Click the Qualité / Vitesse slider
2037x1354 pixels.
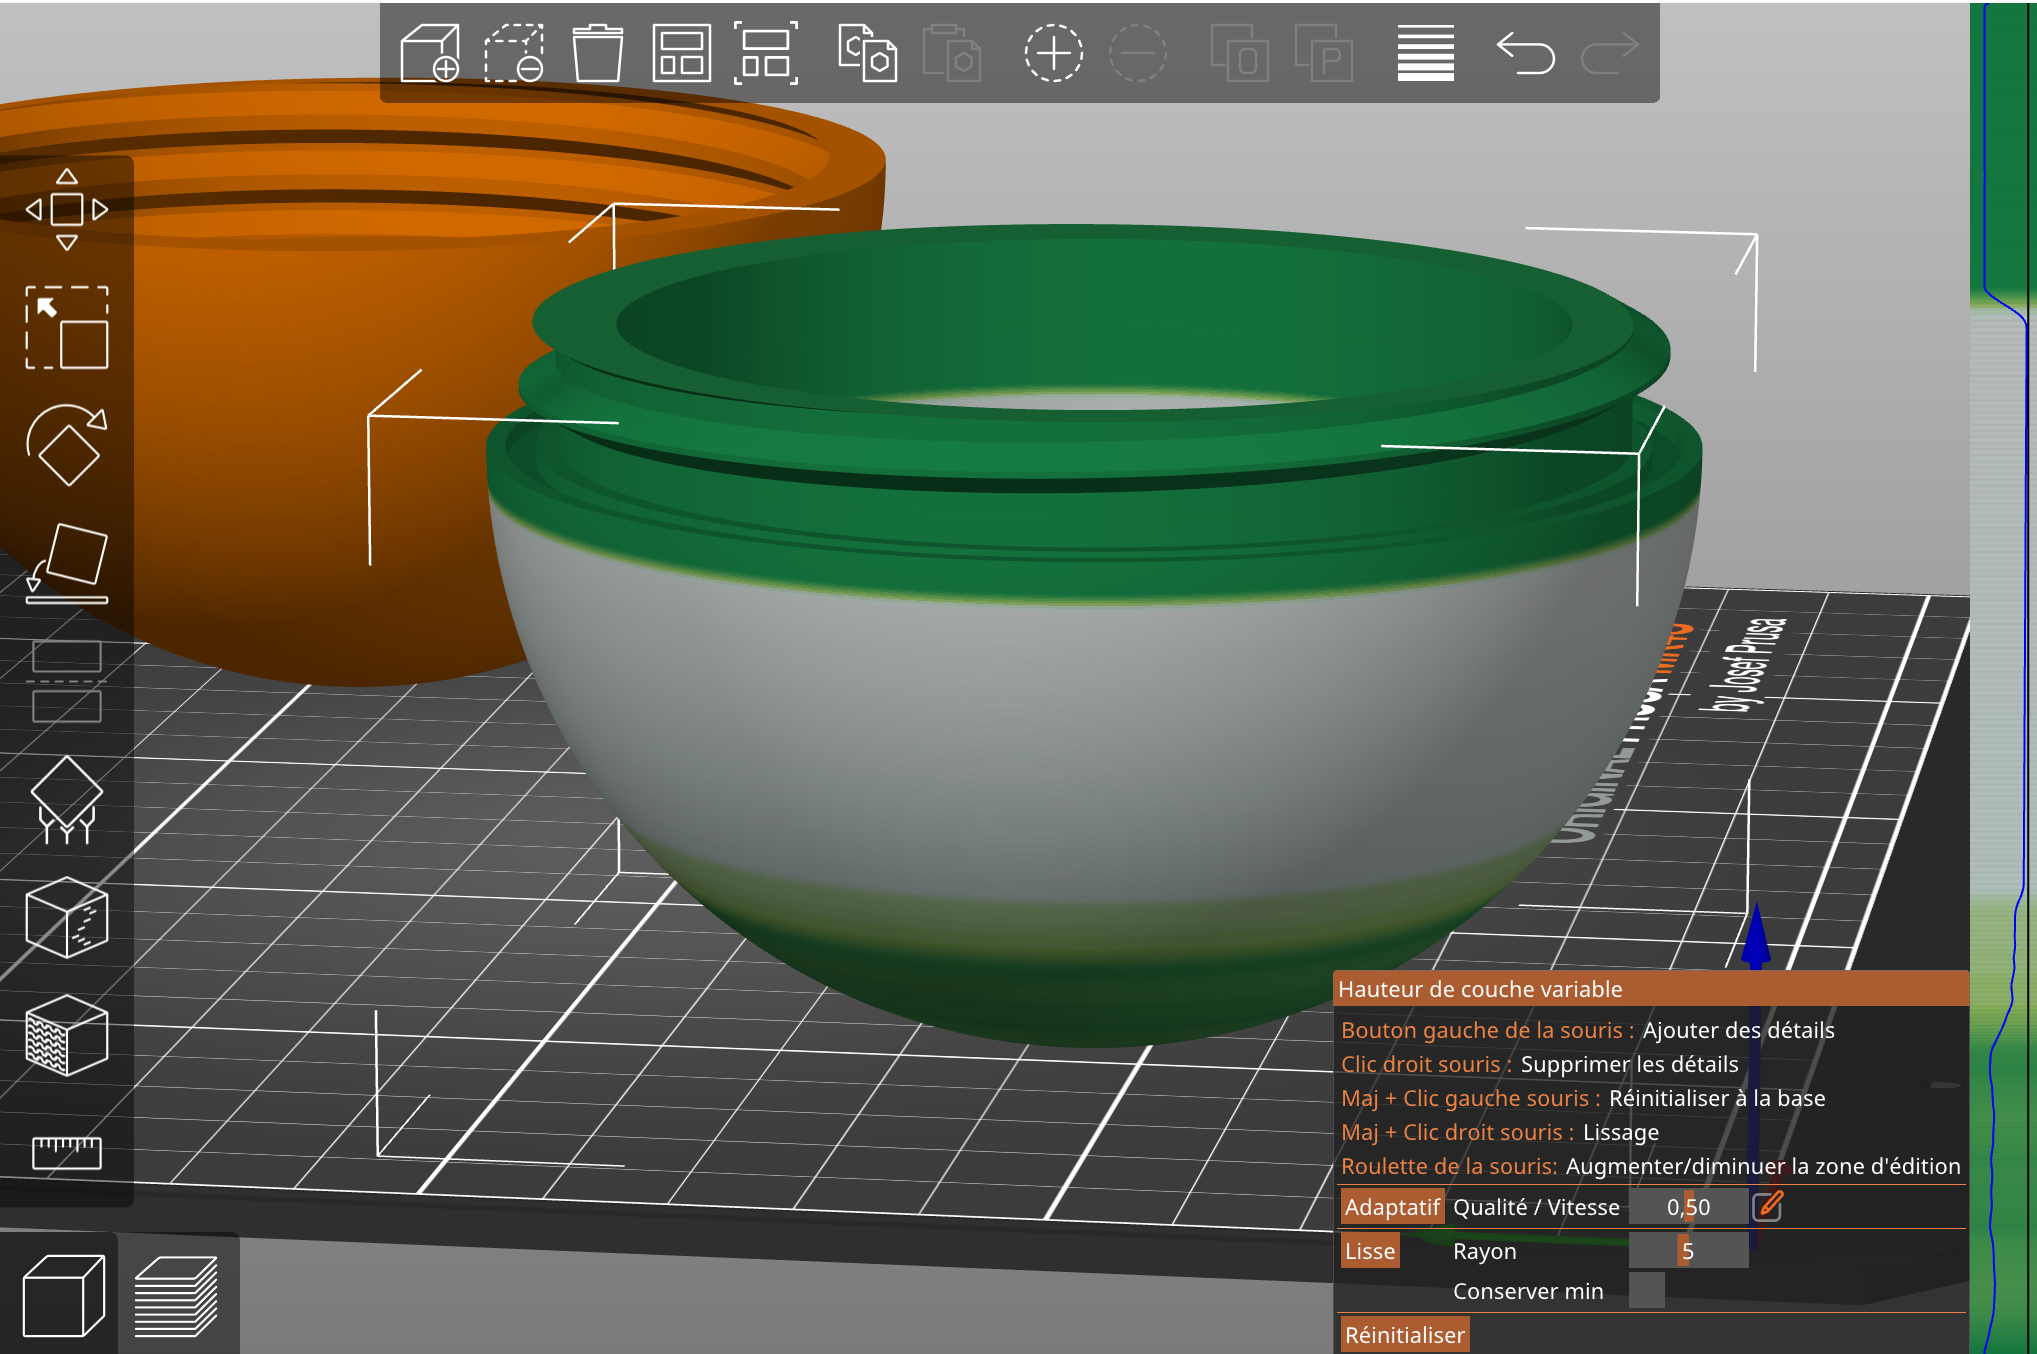1688,1207
